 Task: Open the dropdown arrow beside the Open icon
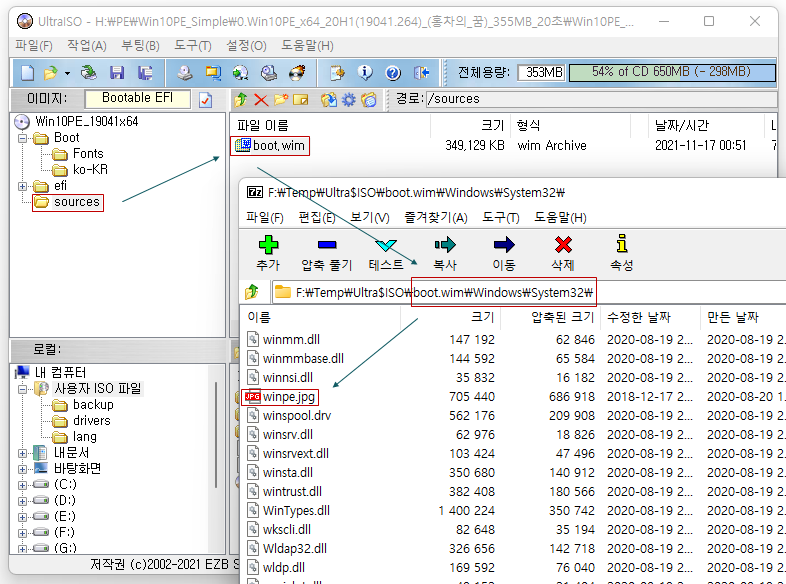[x=67, y=73]
